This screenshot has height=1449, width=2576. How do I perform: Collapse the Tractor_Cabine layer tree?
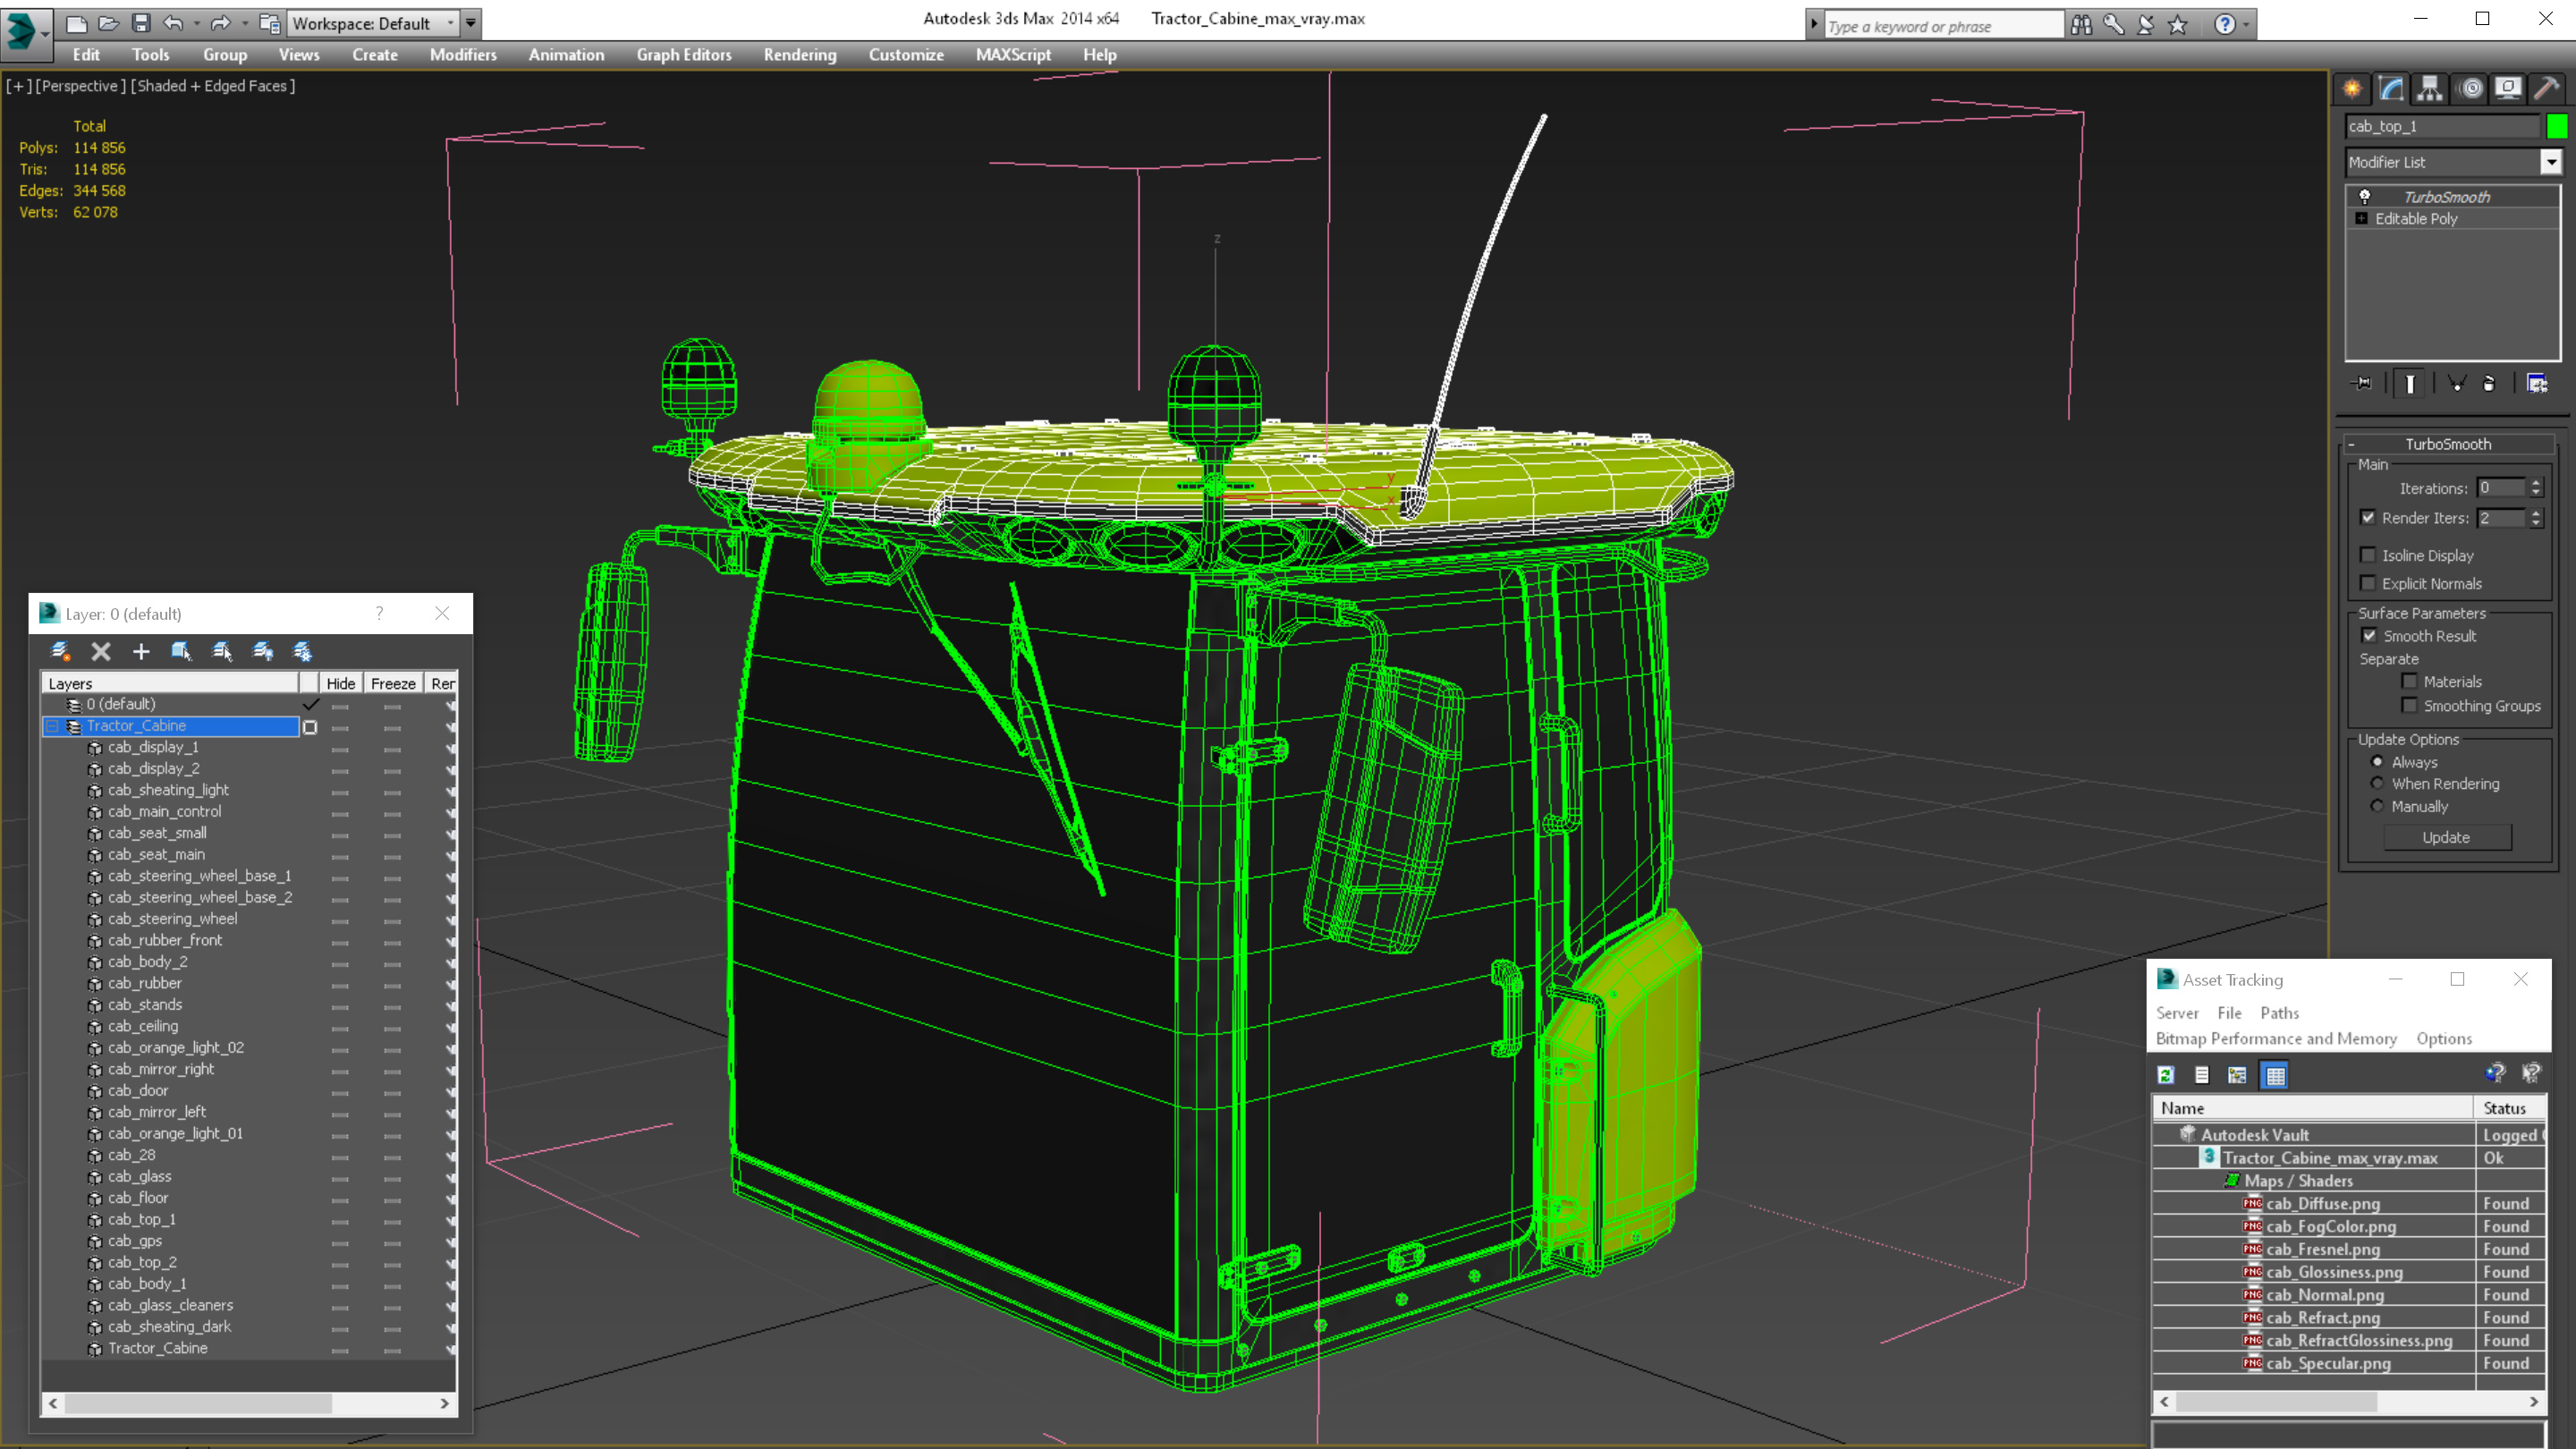pyautogui.click(x=52, y=726)
